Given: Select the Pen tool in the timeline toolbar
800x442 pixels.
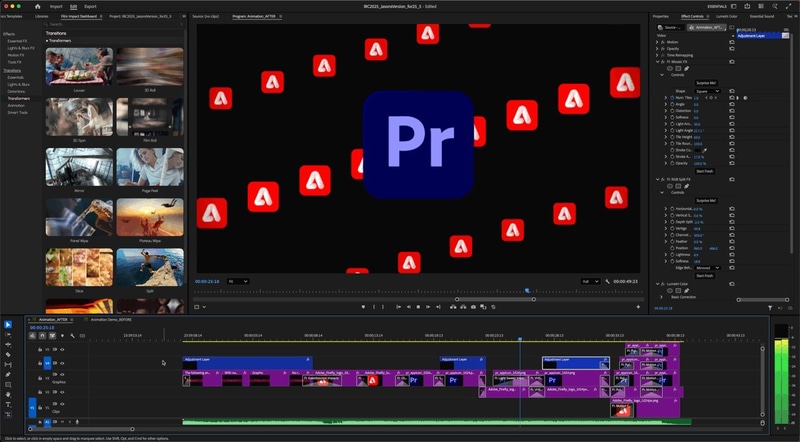Looking at the screenshot, I should [8, 375].
